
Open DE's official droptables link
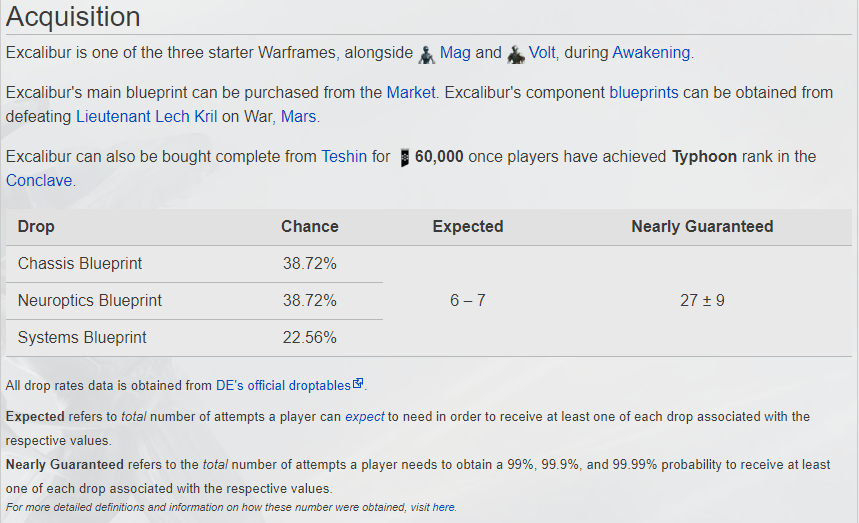(x=283, y=386)
